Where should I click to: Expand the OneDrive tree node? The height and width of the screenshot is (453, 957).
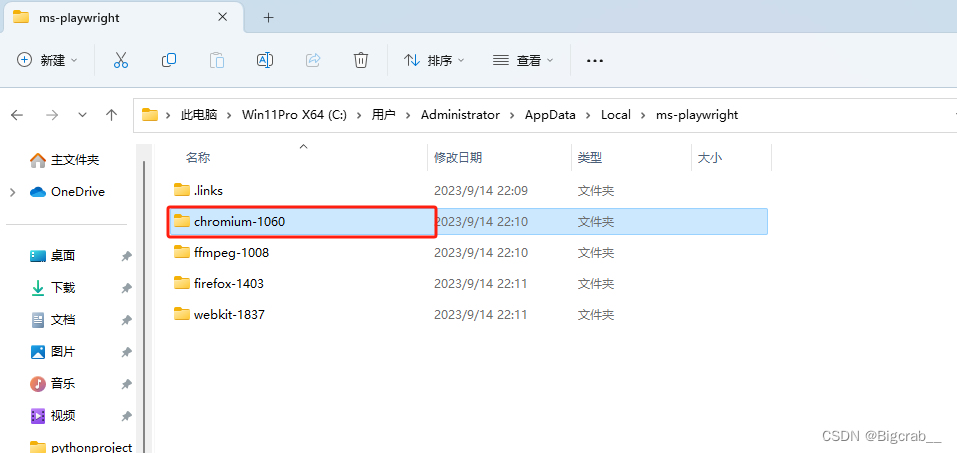pos(12,192)
